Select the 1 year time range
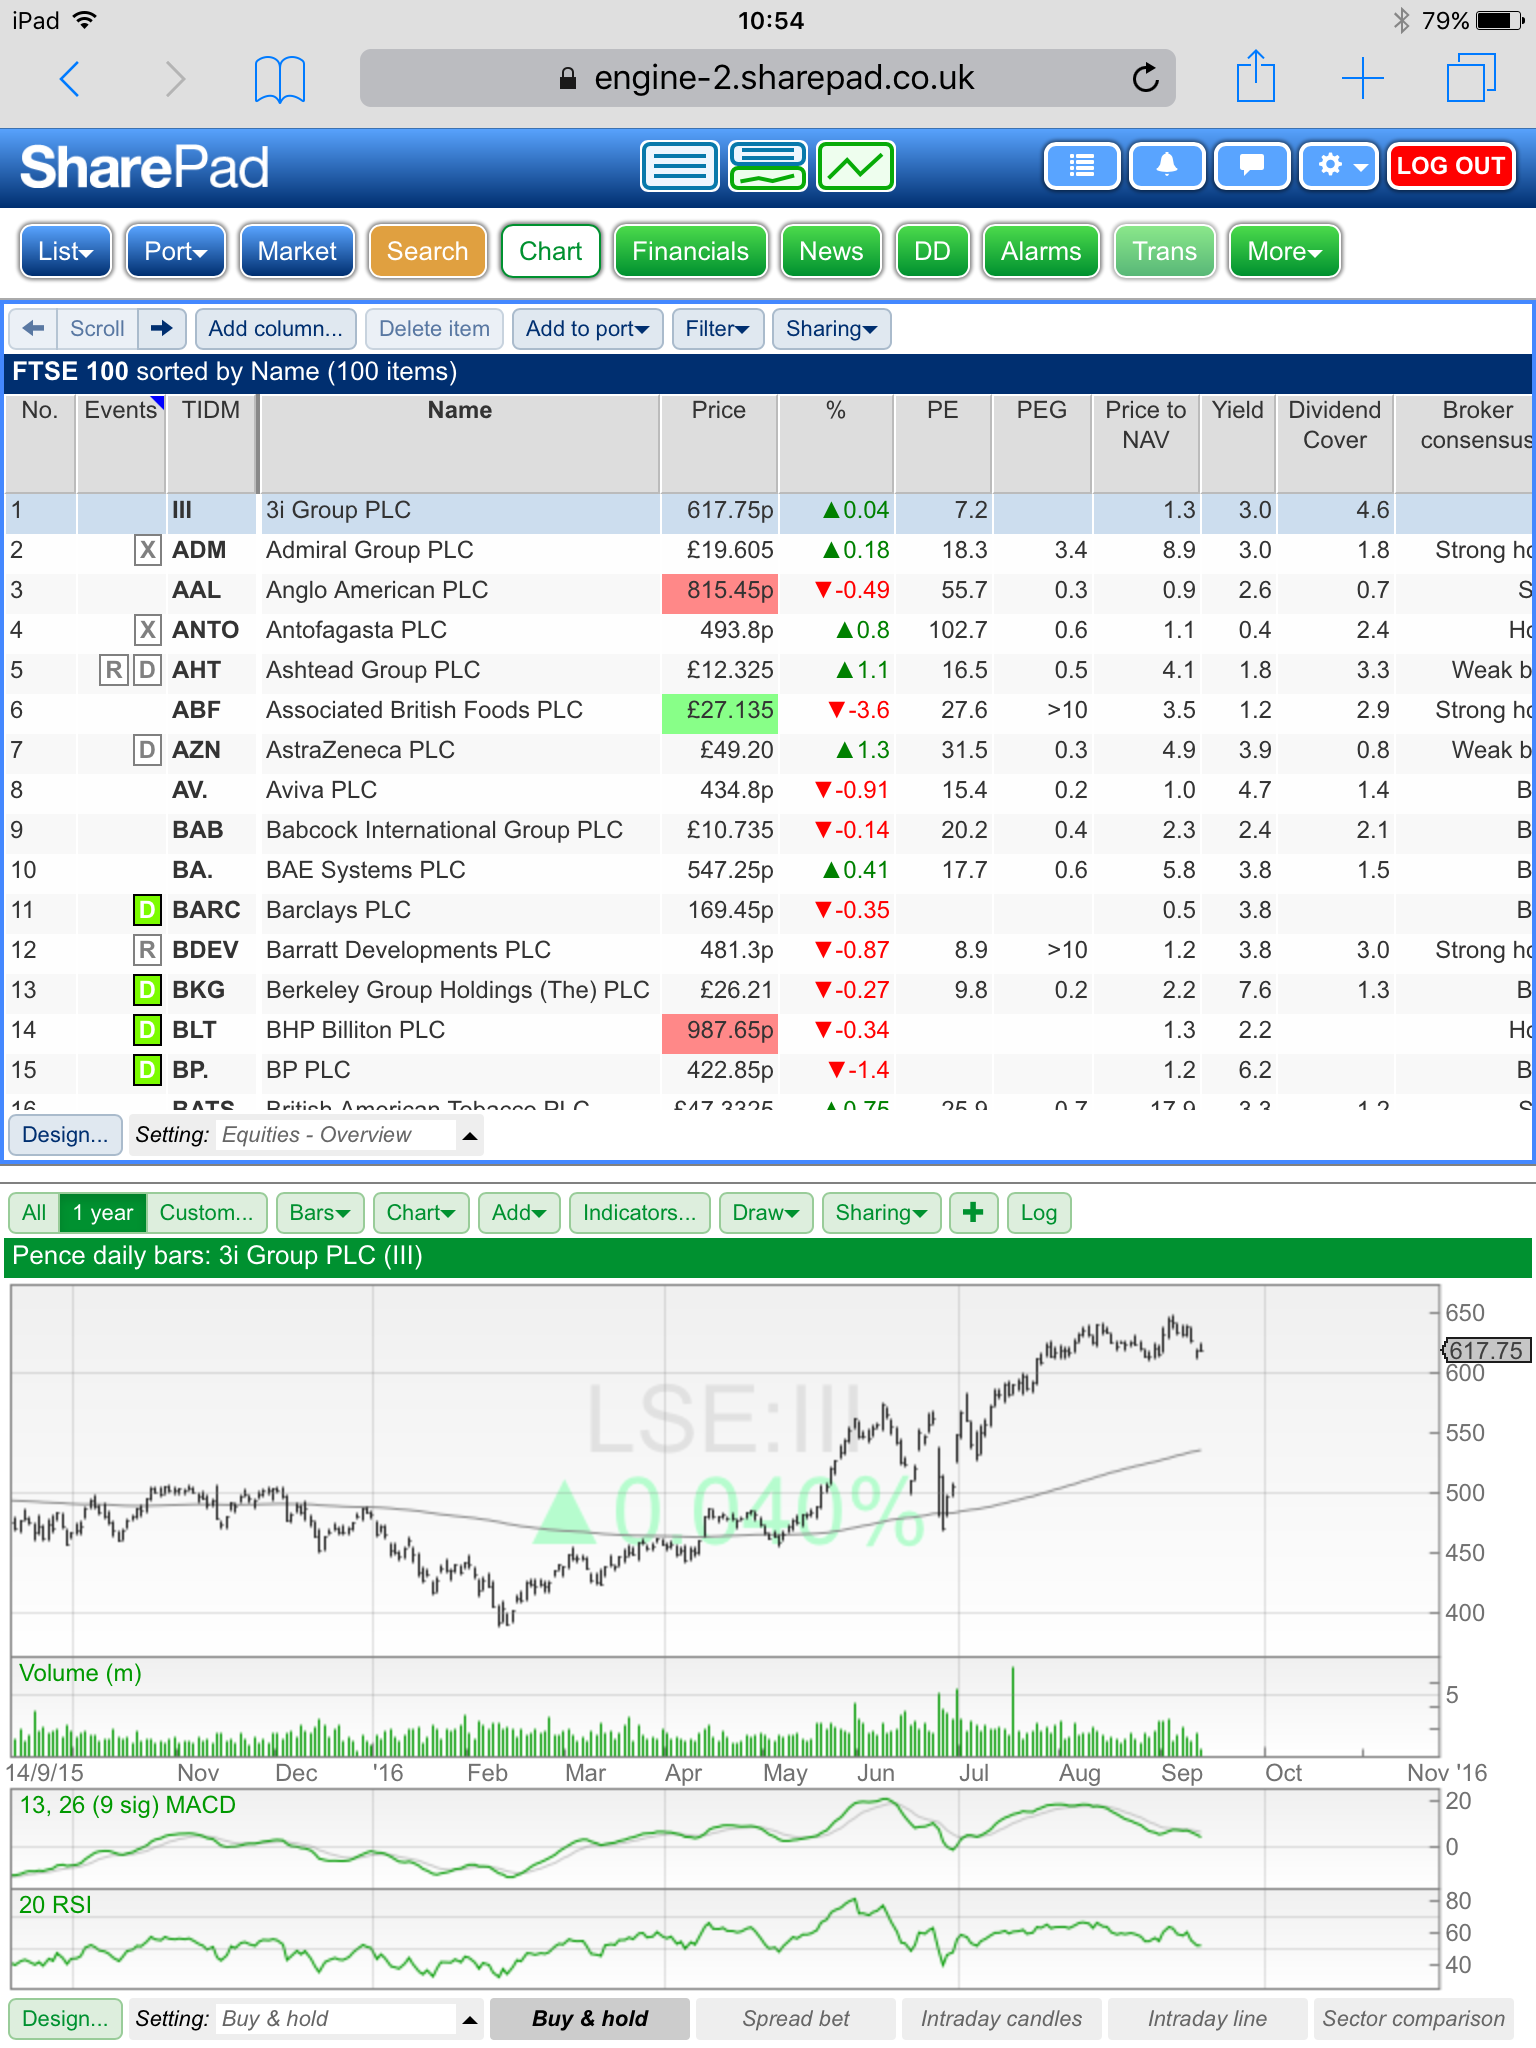This screenshot has width=1536, height=2048. (103, 1213)
